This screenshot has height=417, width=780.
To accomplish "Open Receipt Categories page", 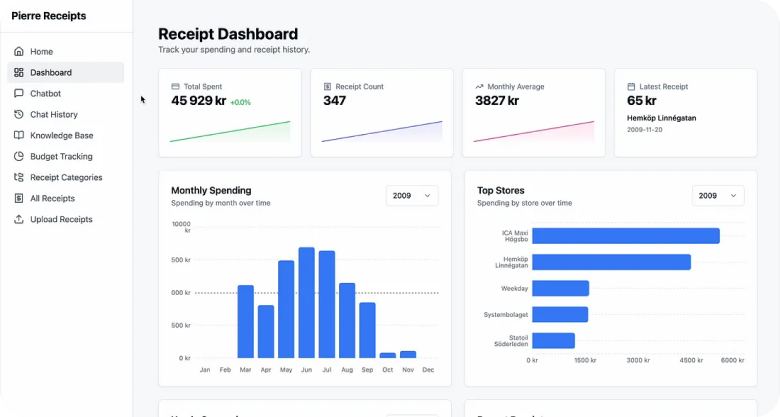I will [66, 177].
